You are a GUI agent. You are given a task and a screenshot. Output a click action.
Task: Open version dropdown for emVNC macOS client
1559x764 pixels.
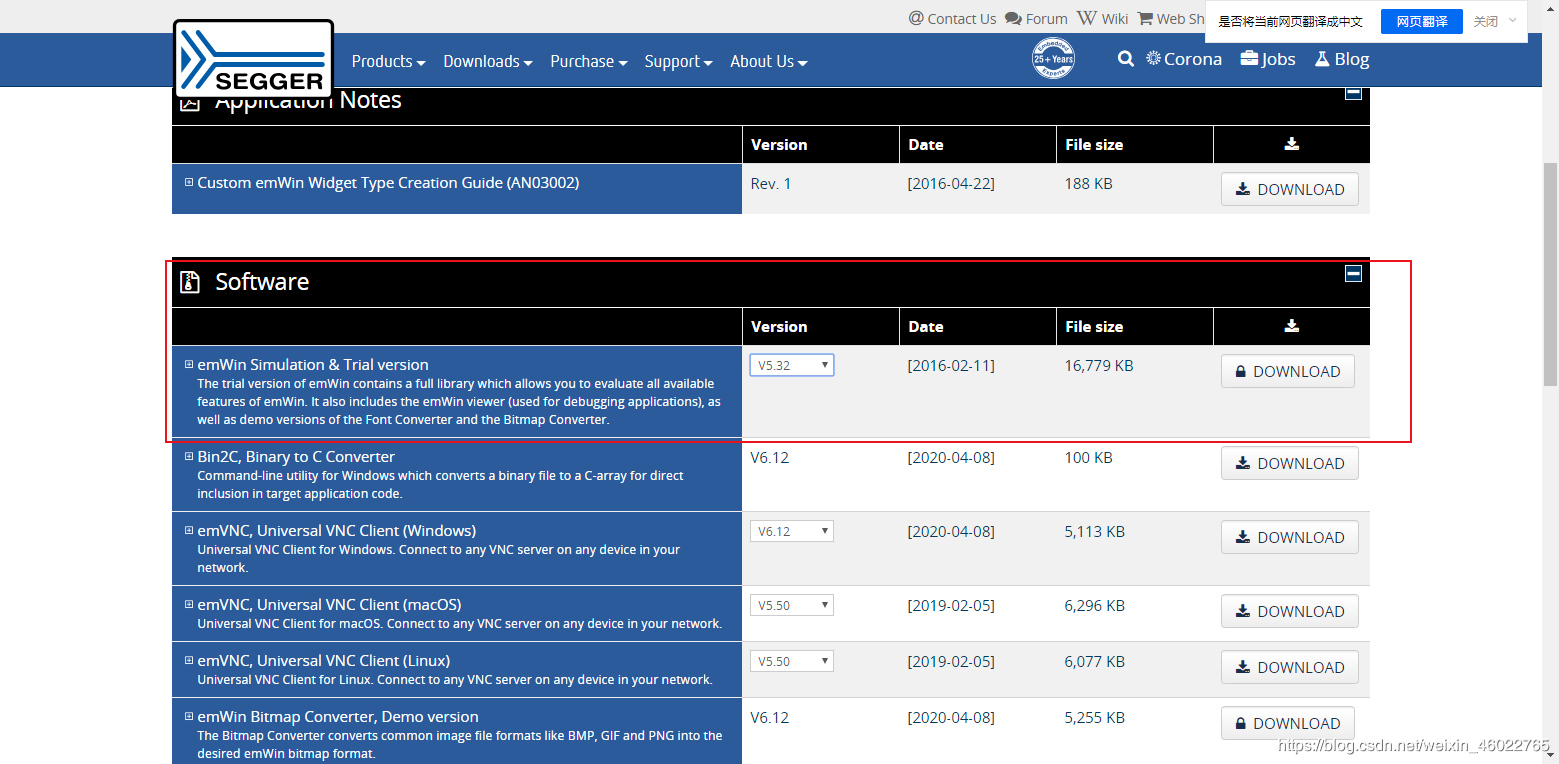(x=792, y=605)
